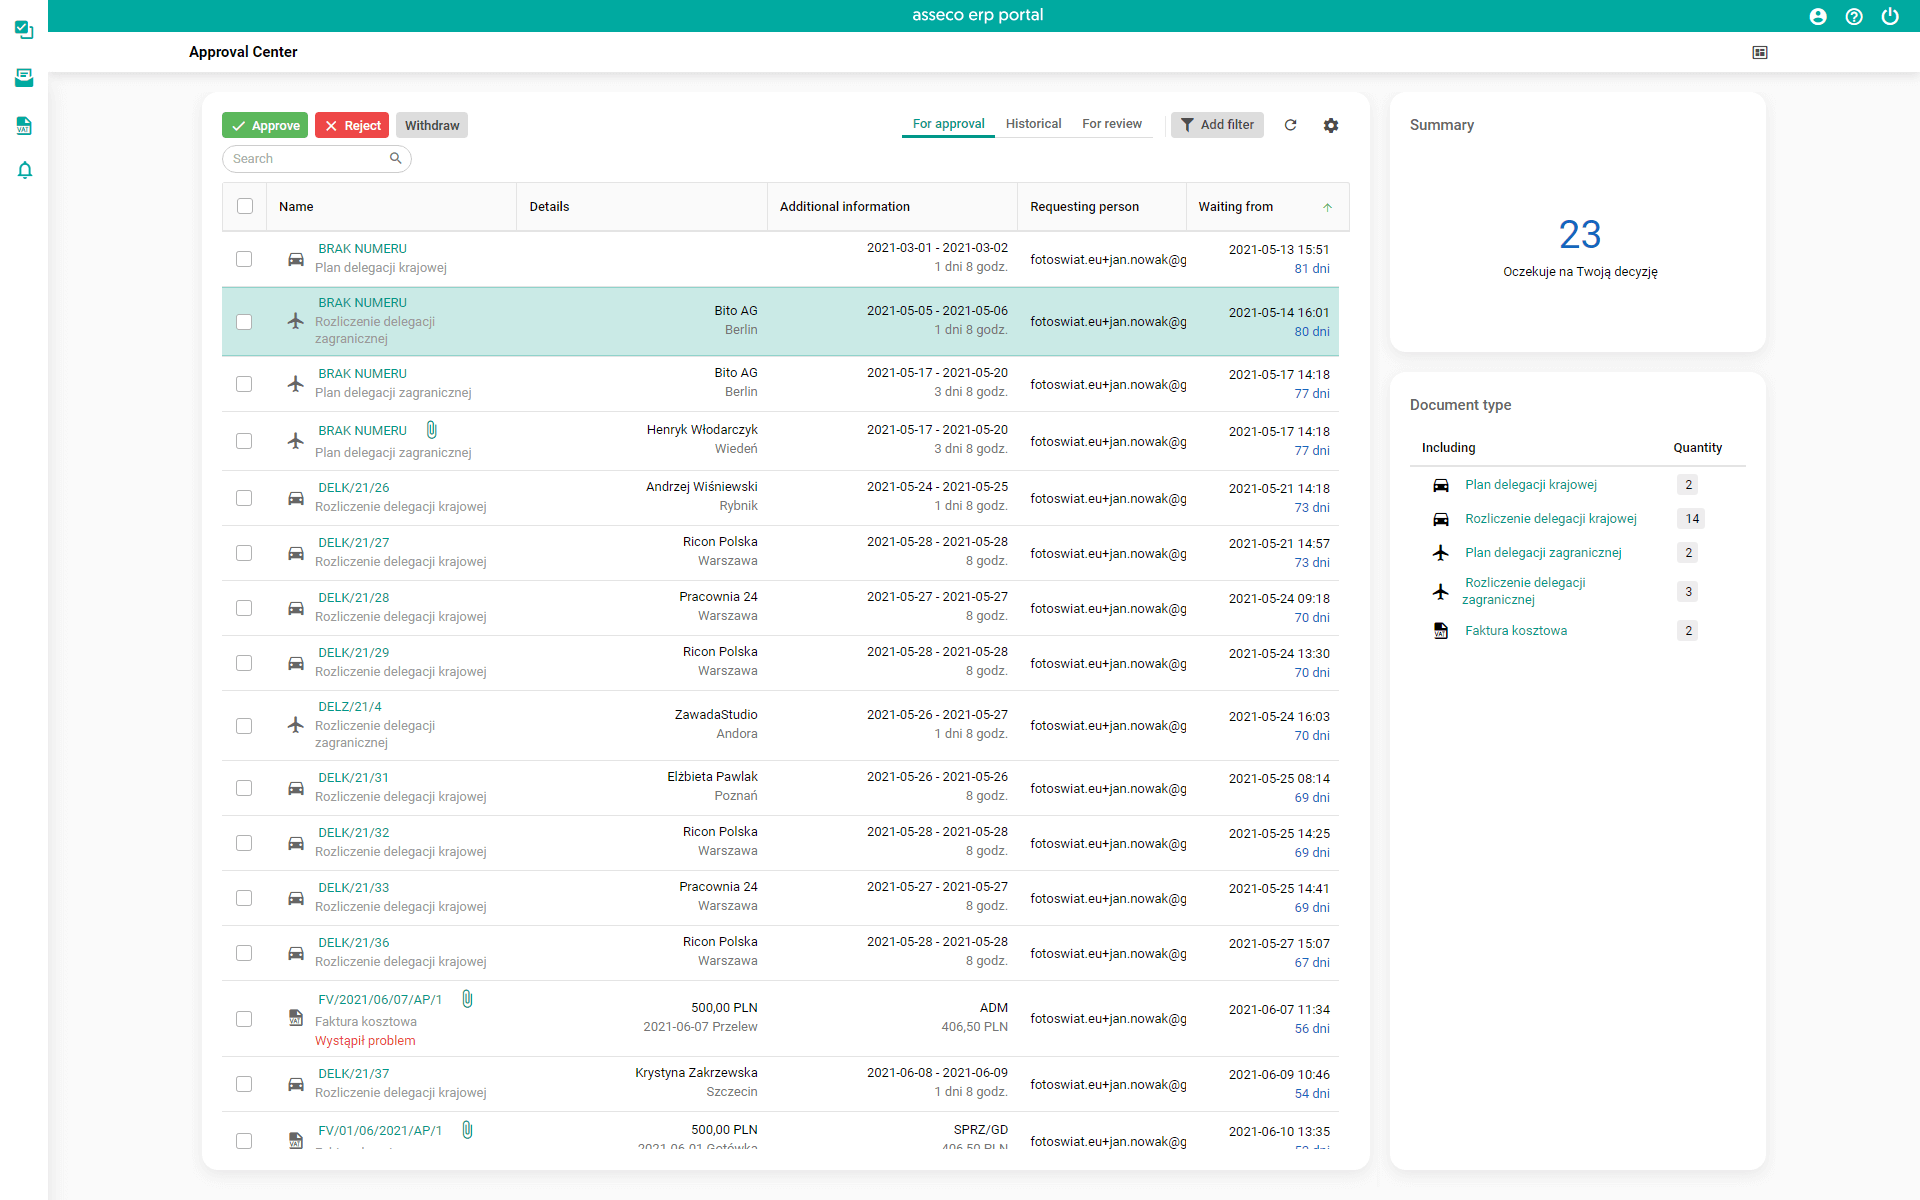
Task: Open the table settings gear icon
Action: [x=1331, y=125]
